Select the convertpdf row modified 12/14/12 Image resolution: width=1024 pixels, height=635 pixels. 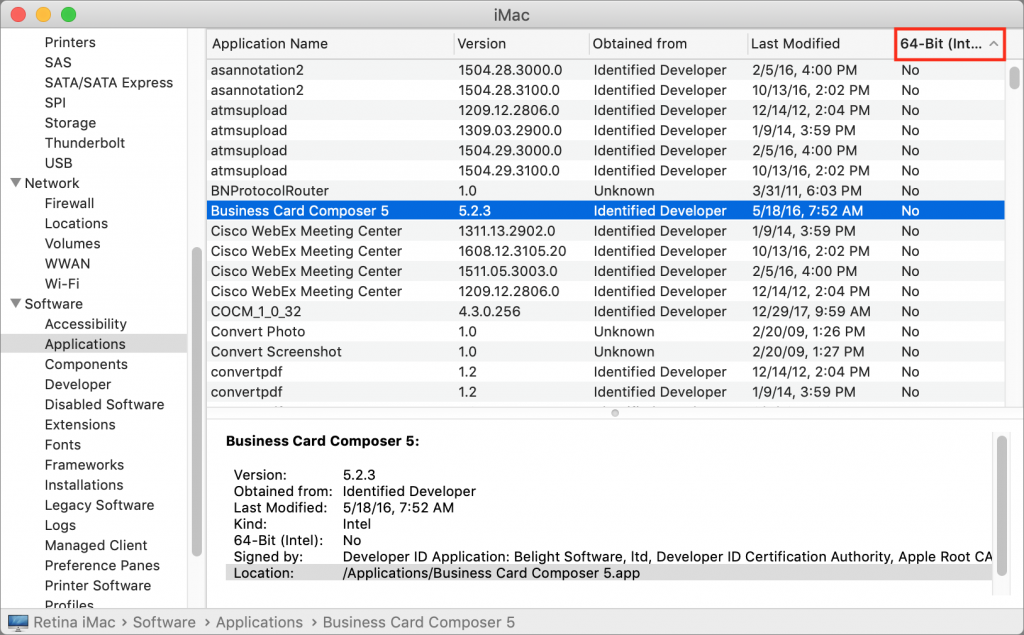(x=605, y=372)
